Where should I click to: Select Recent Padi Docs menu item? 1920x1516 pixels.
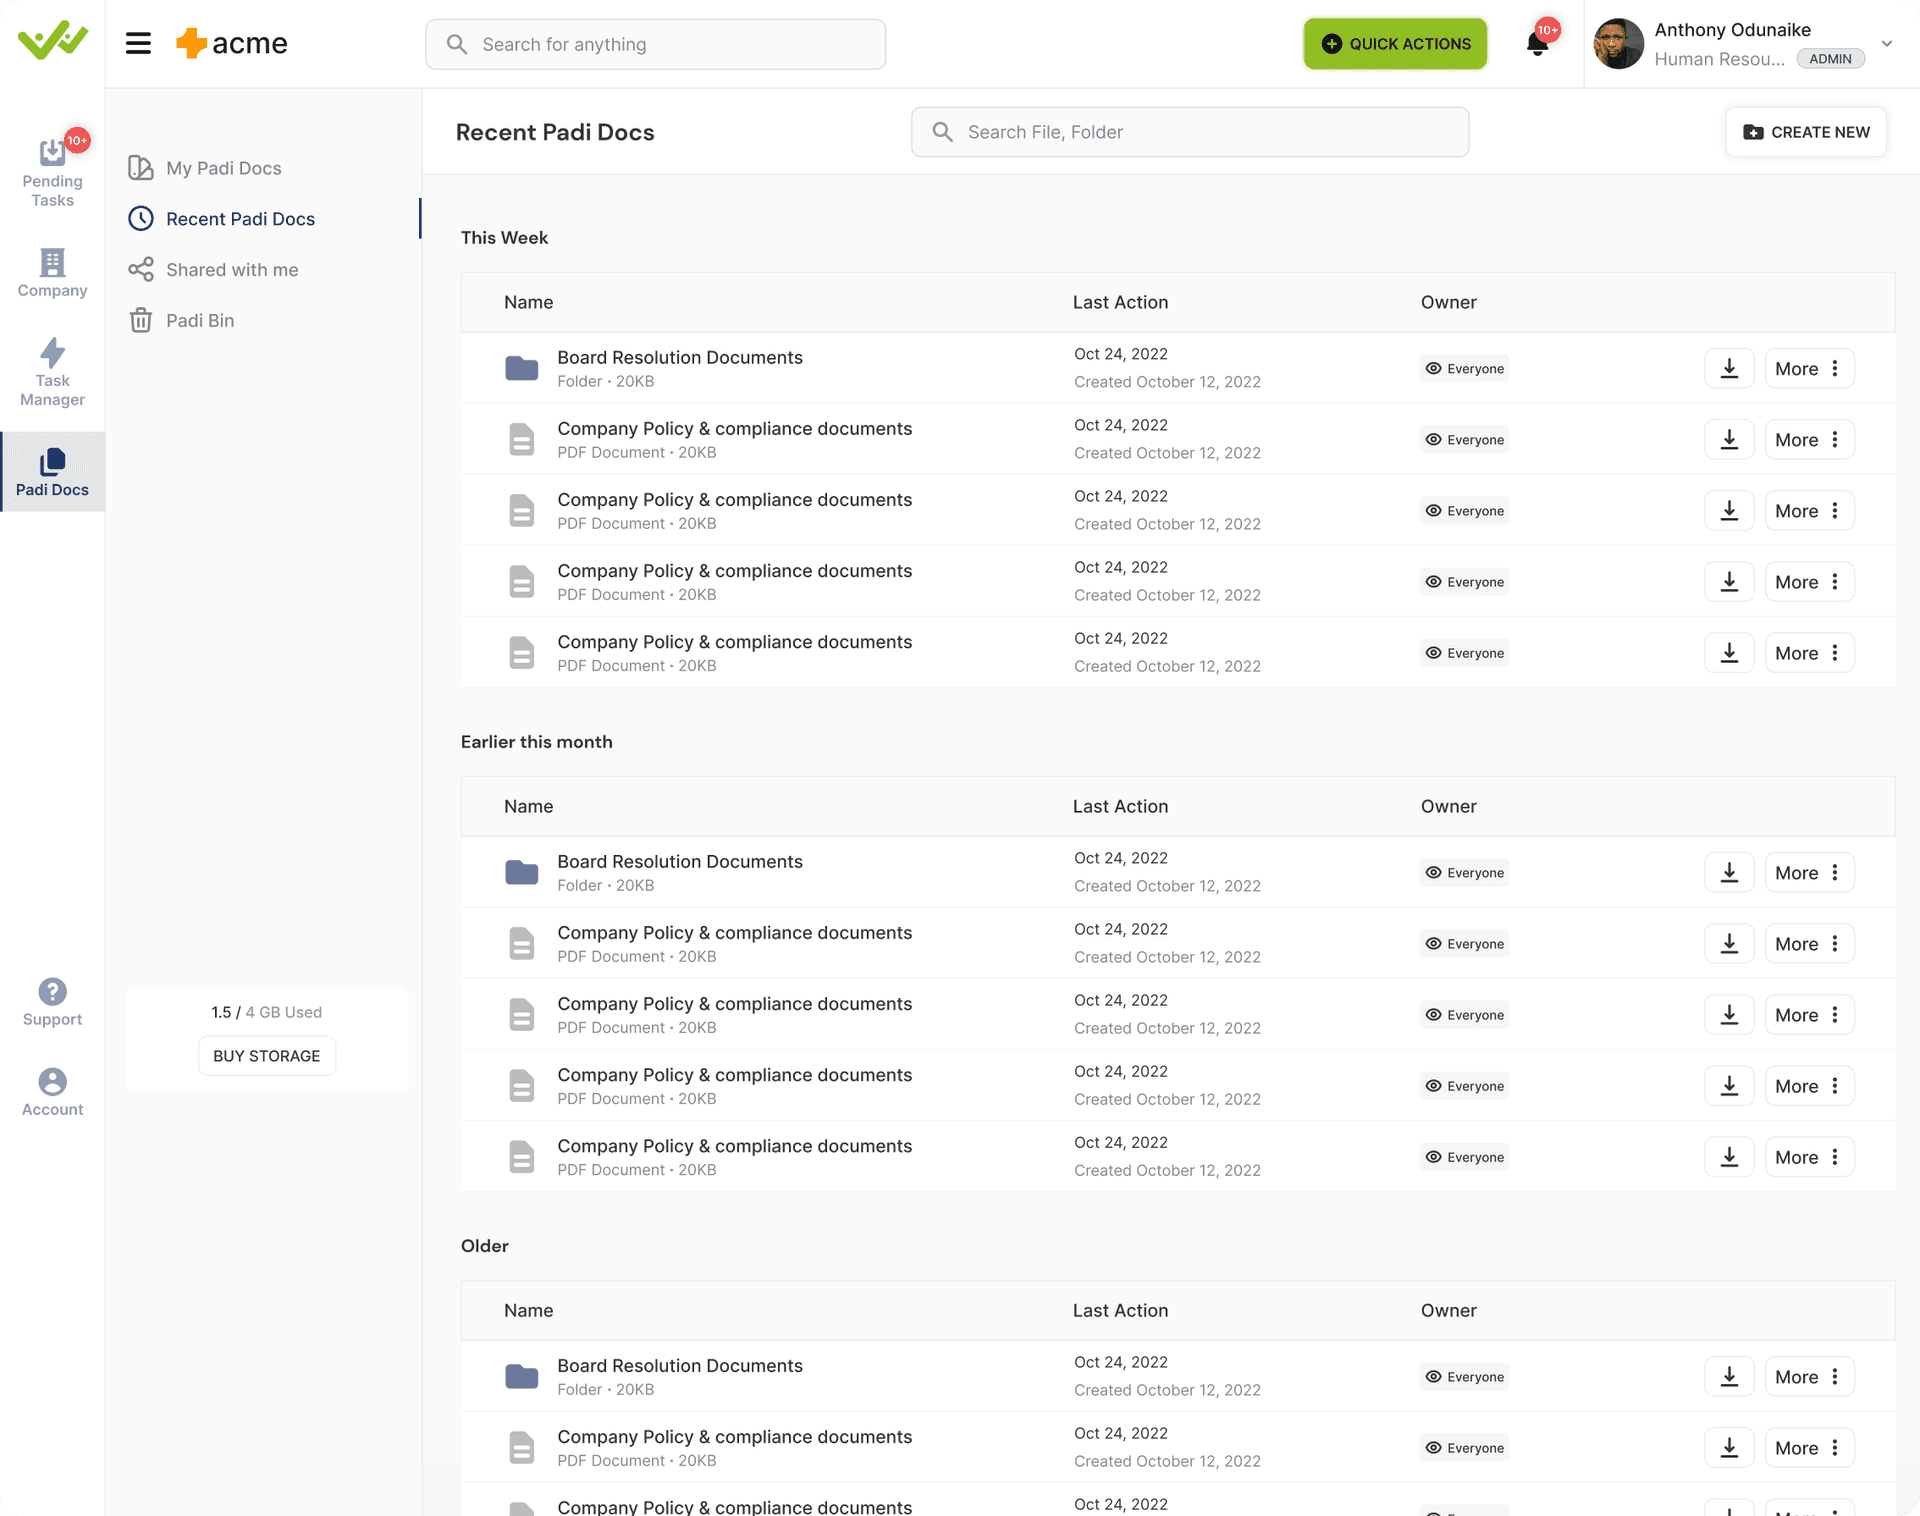click(x=222, y=219)
